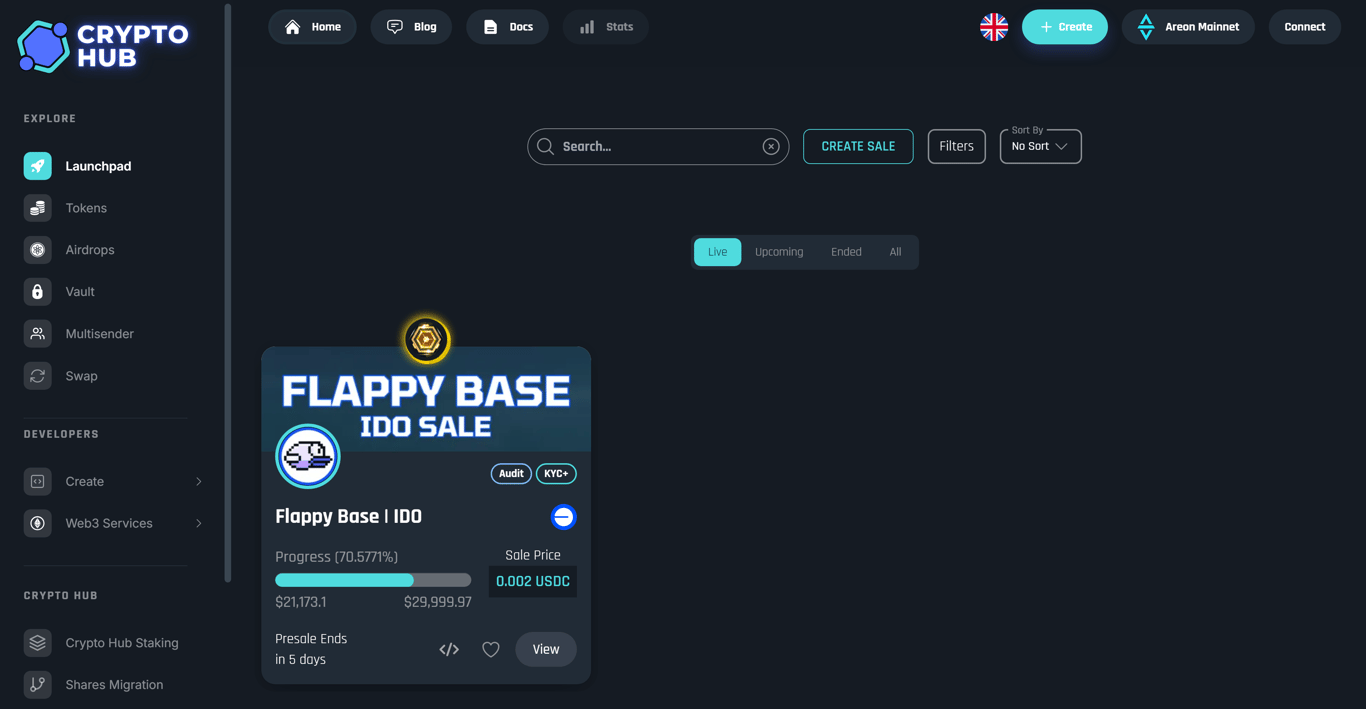Click 'Progress (70.5771%)' text
The width and height of the screenshot is (1366, 709).
pos(336,557)
